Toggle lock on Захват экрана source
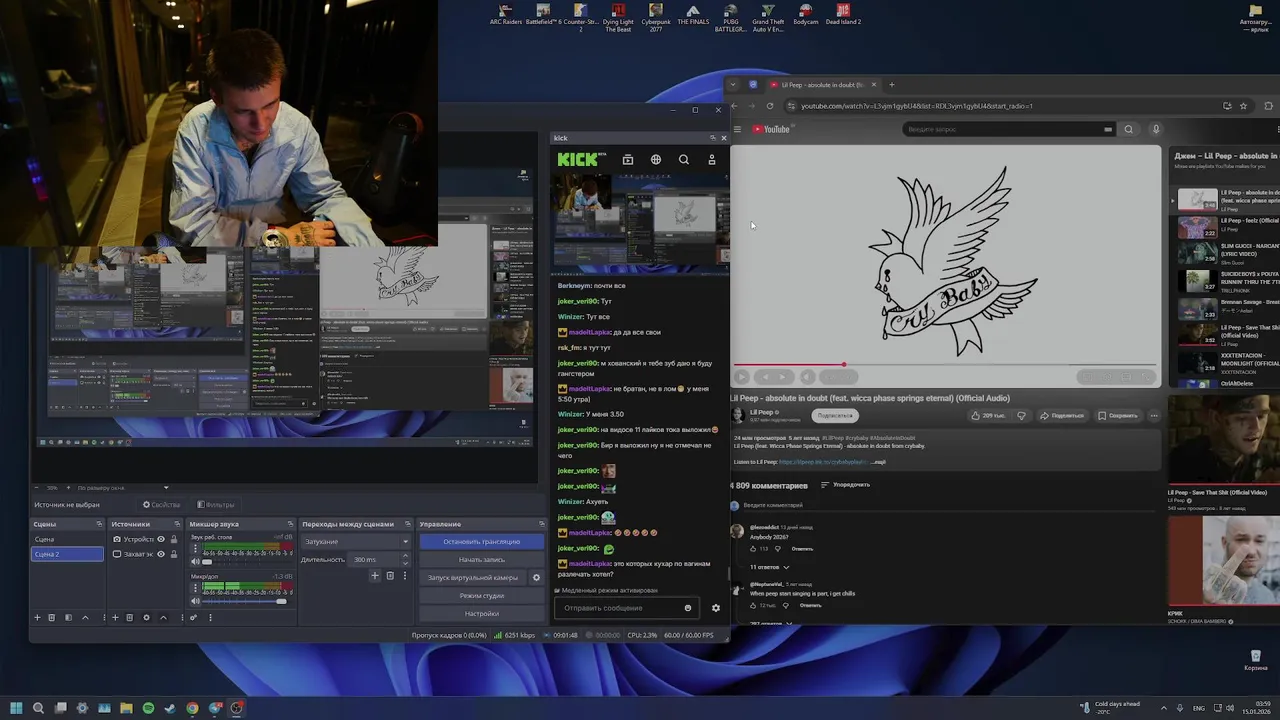The width and height of the screenshot is (1280, 720). click(173, 554)
